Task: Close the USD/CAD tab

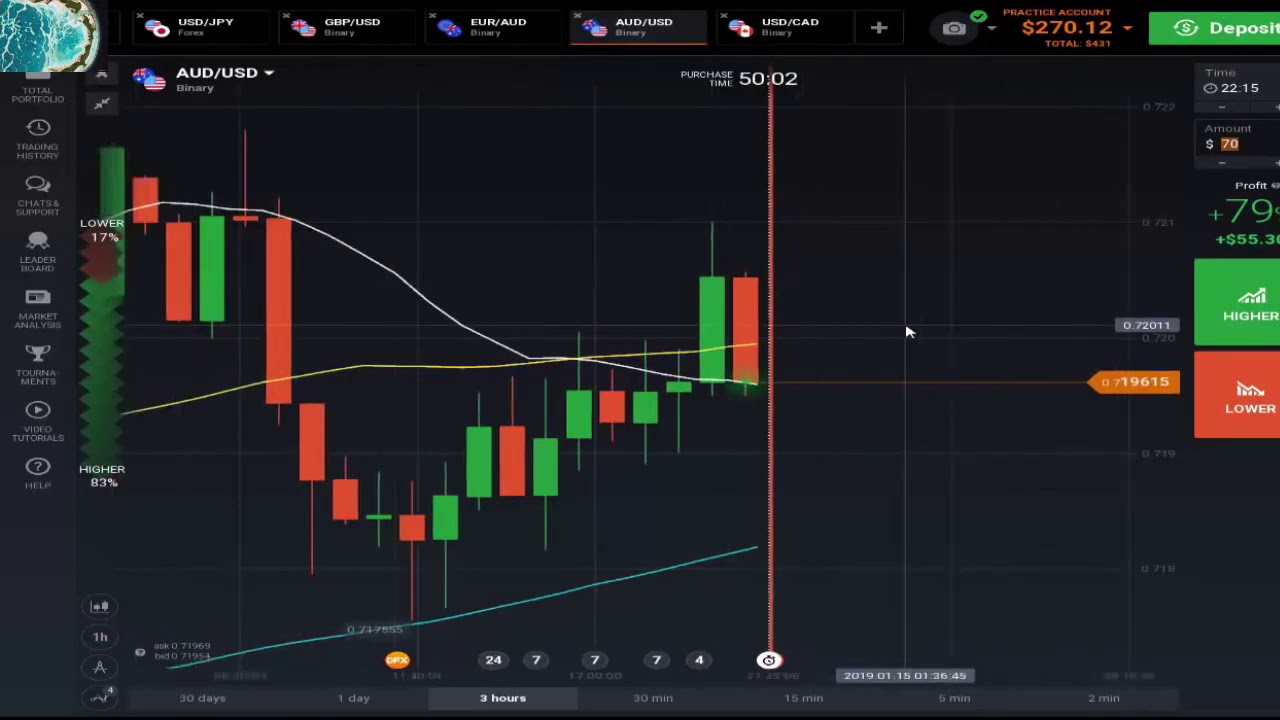Action: click(725, 17)
